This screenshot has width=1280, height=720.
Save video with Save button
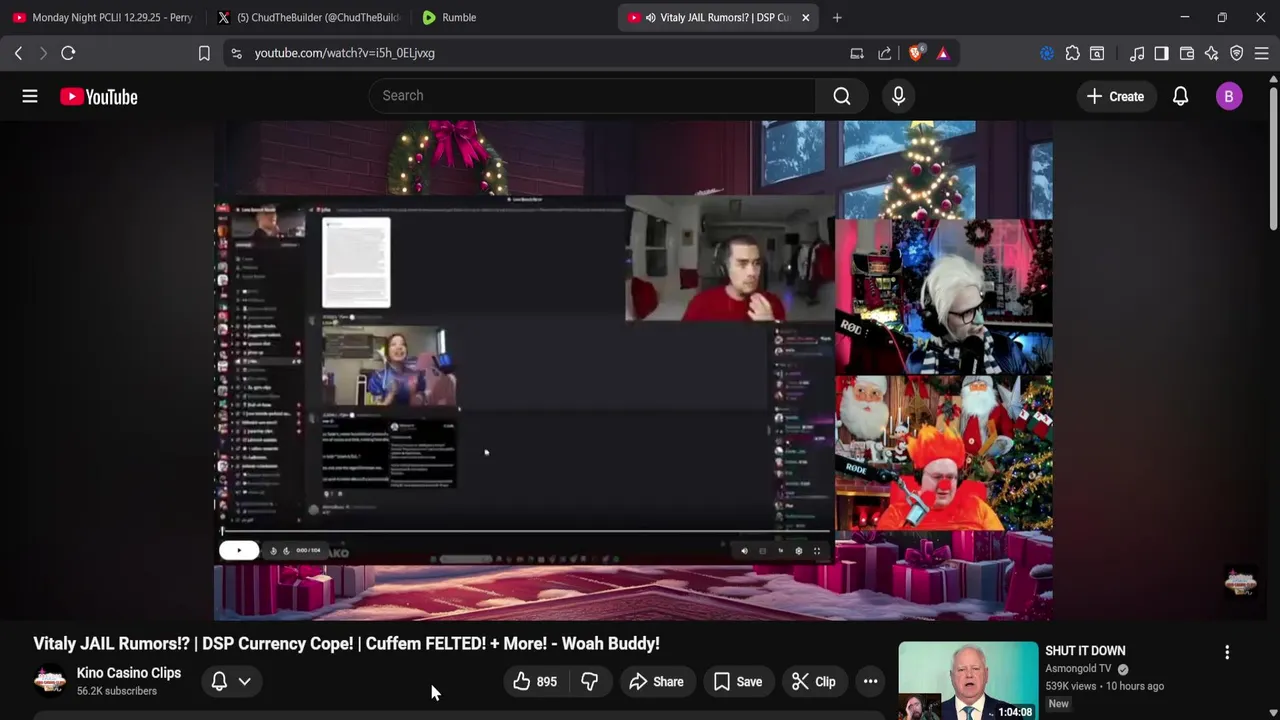(738, 681)
